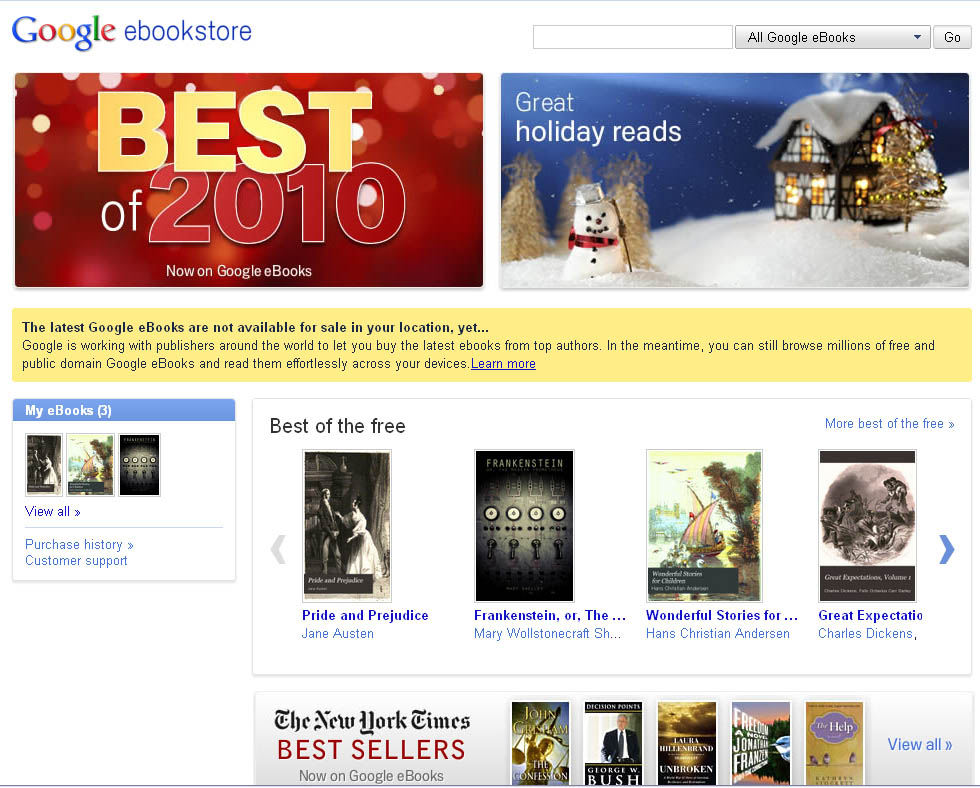
Task: Select the Frankenstein book cover in Best of the free
Action: (524, 526)
